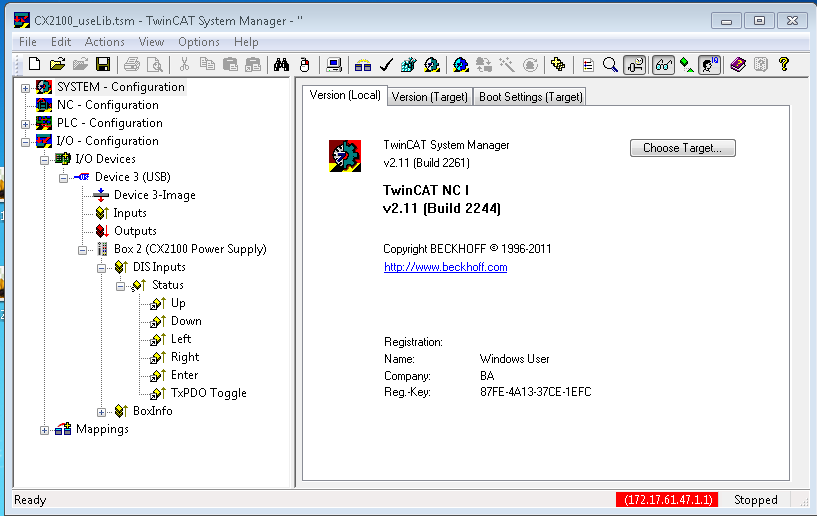Screen dimensions: 817x516
Task: Toggle the glasses show-sub-items button
Action: (664, 65)
